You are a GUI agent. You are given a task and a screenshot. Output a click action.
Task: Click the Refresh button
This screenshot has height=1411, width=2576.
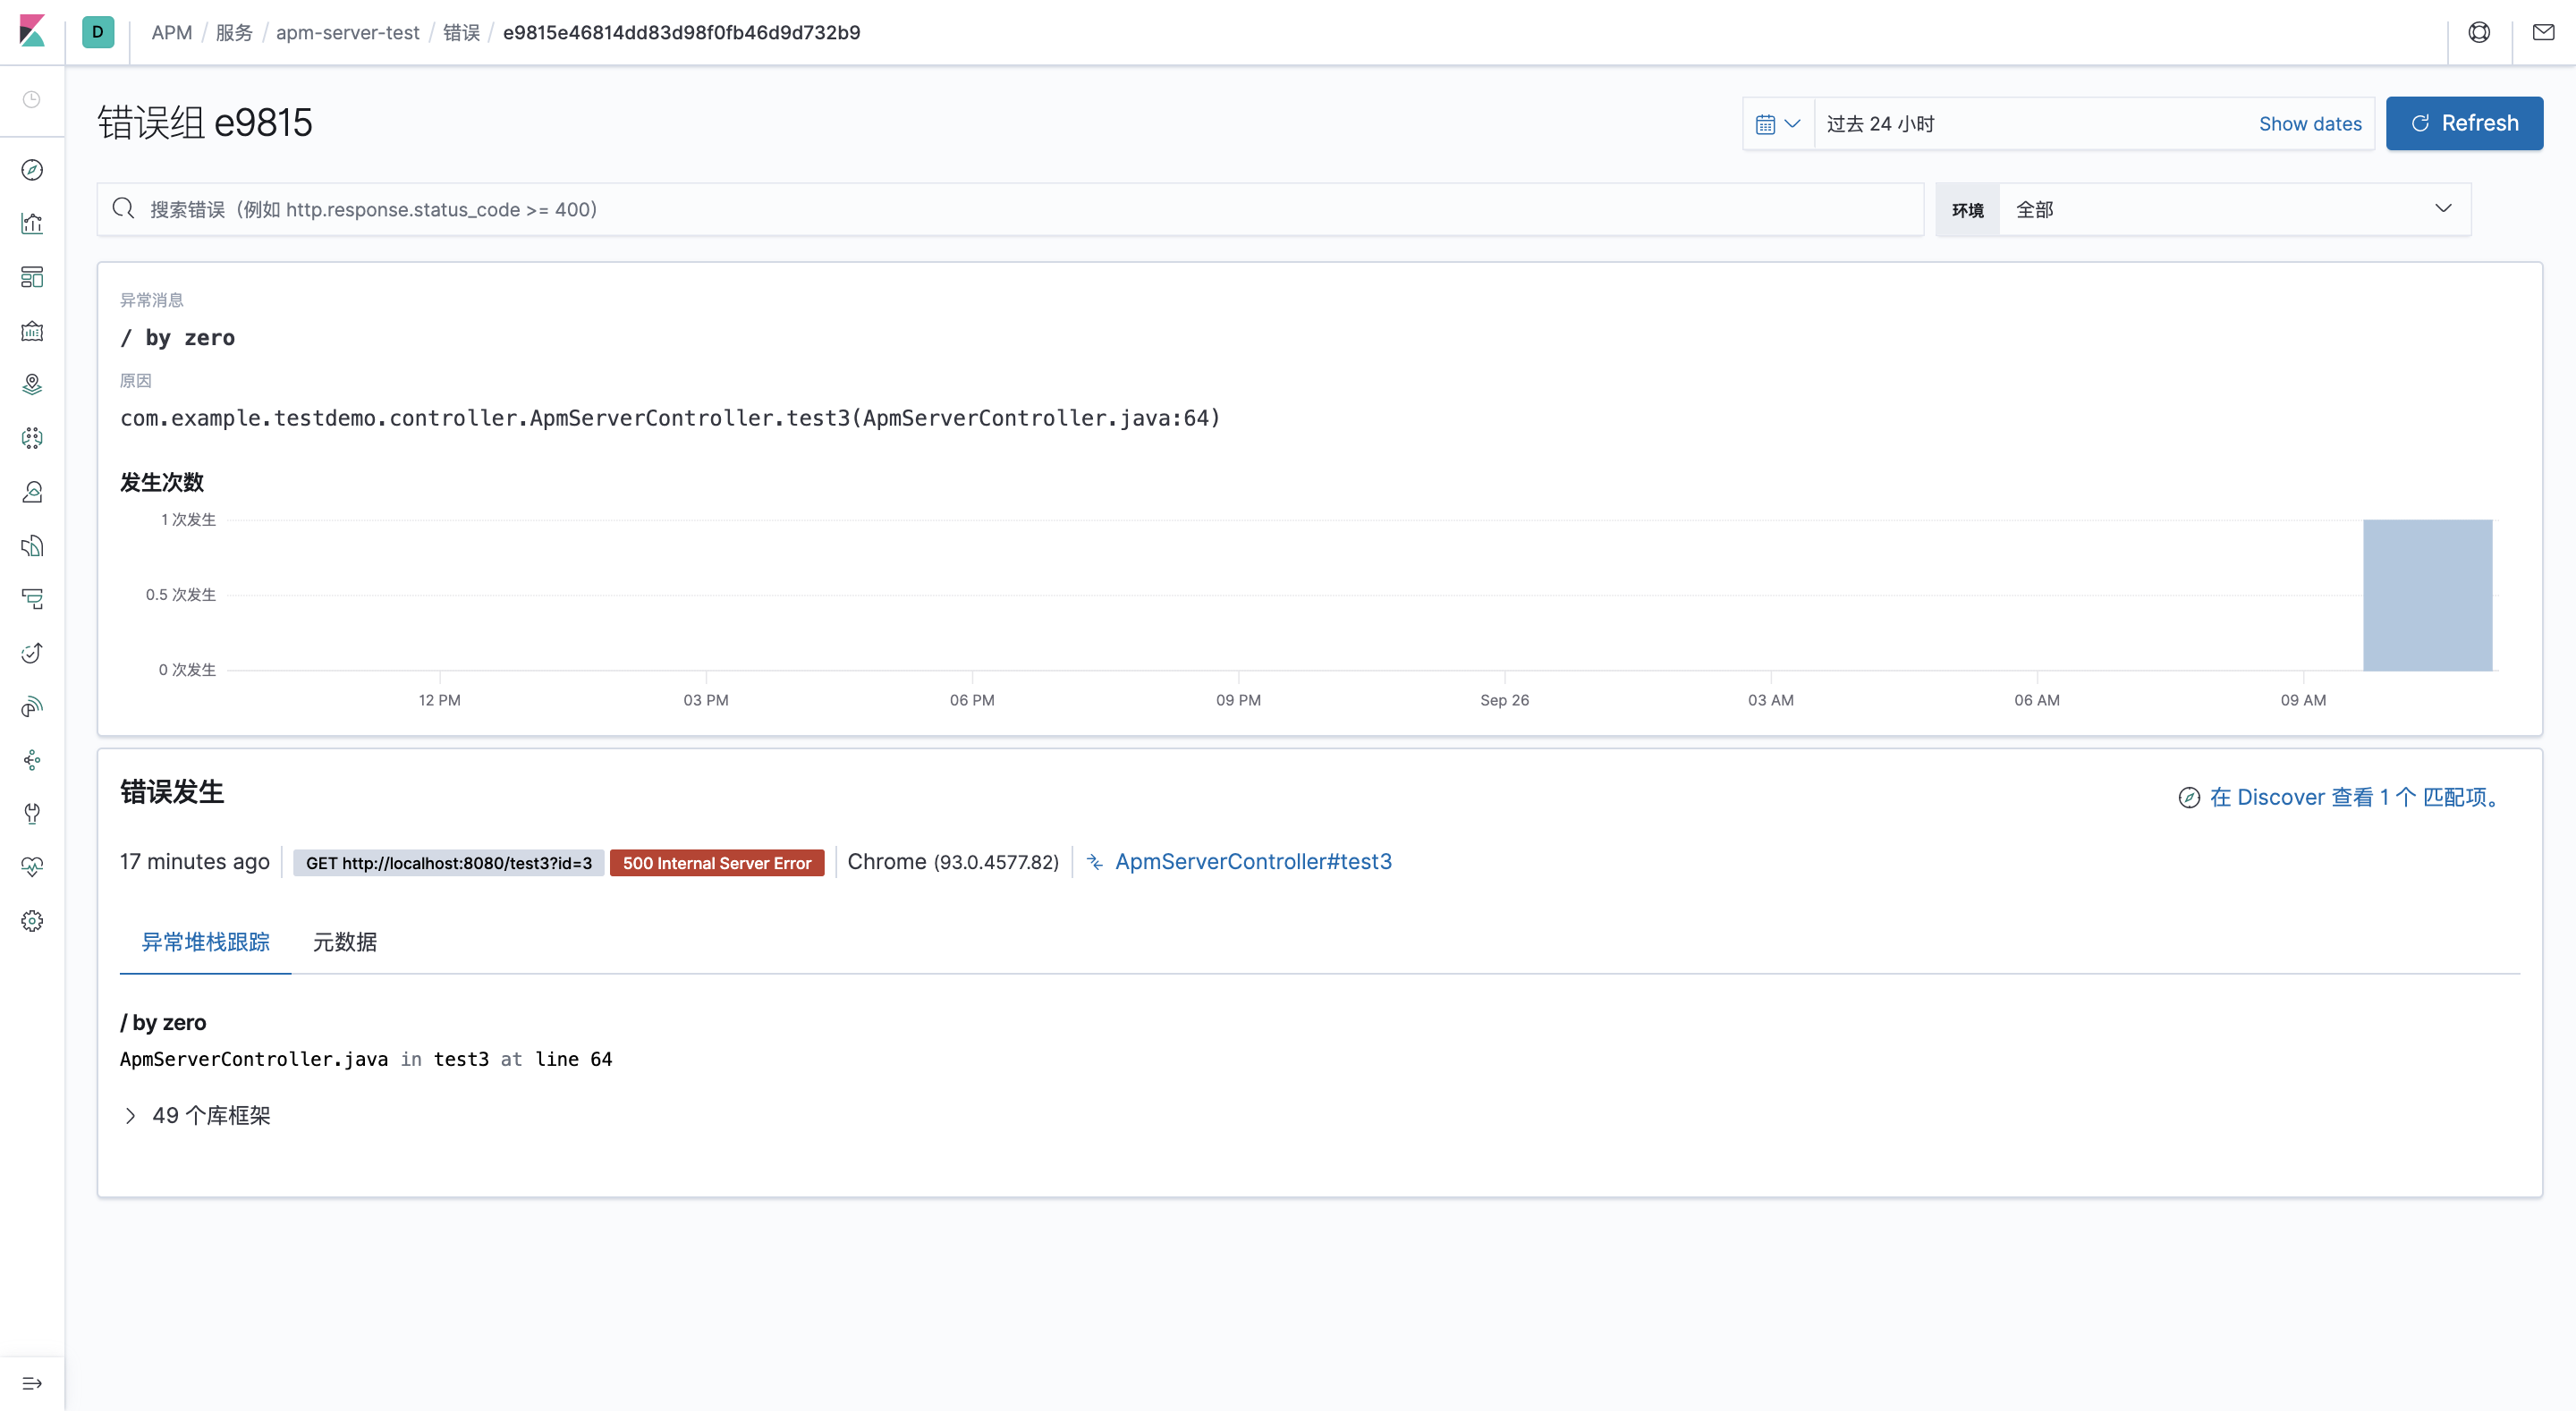[x=2464, y=123]
